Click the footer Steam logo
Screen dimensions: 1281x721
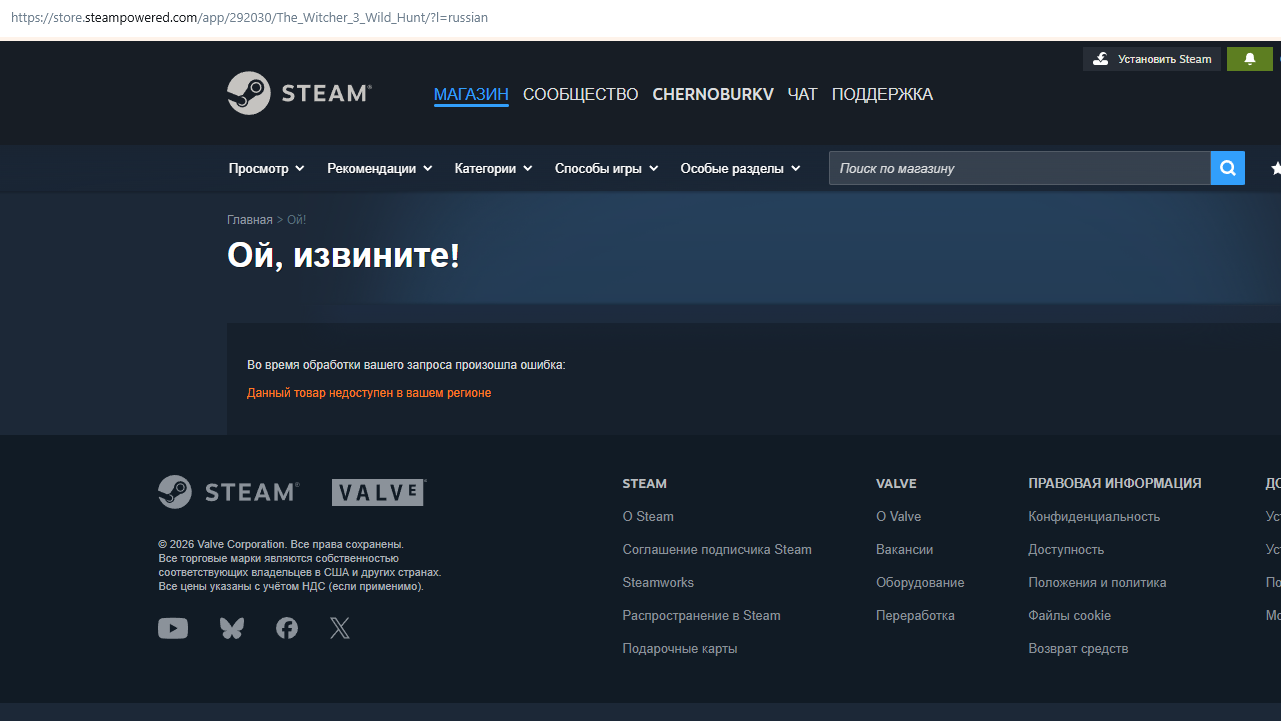point(229,492)
